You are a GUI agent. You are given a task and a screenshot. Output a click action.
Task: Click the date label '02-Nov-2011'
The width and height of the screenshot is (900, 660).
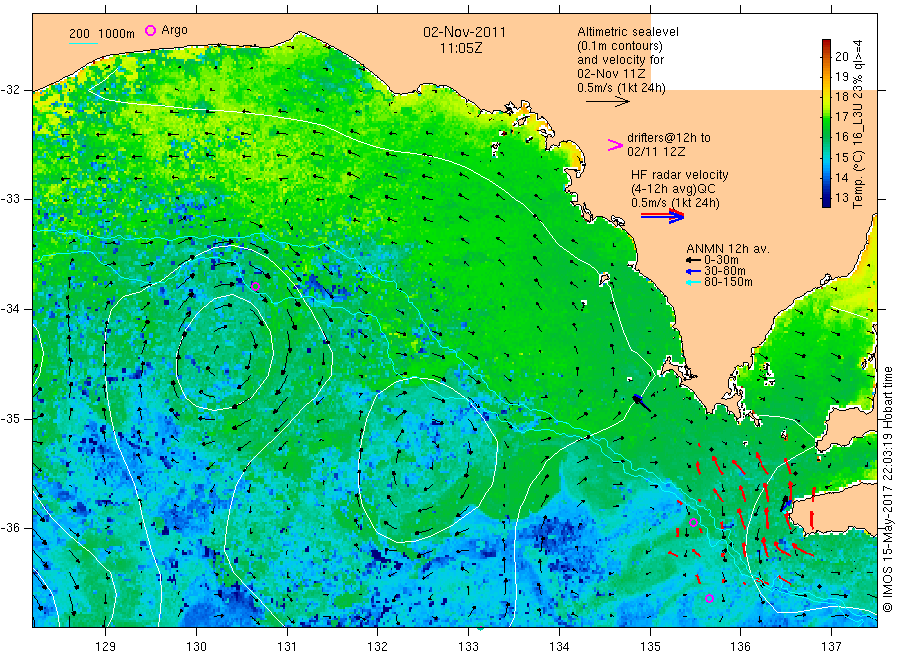click(x=464, y=32)
